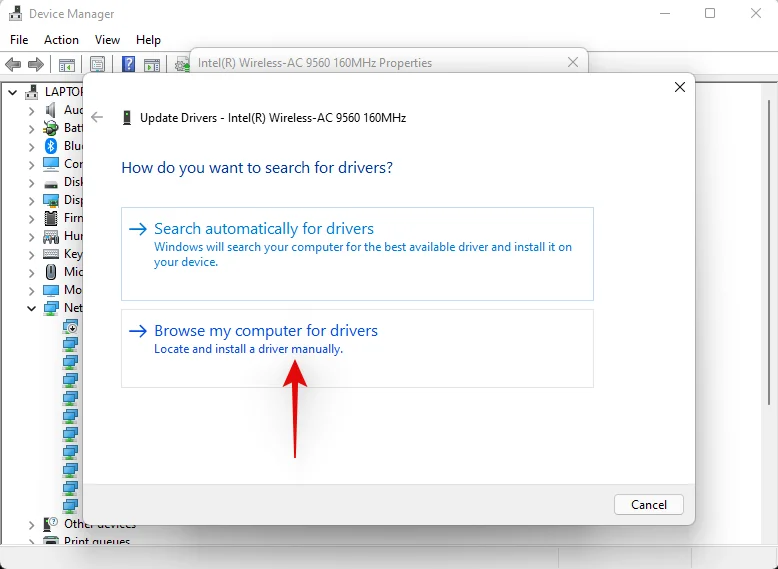The image size is (778, 569).
Task: Open the File menu
Action: pos(19,40)
